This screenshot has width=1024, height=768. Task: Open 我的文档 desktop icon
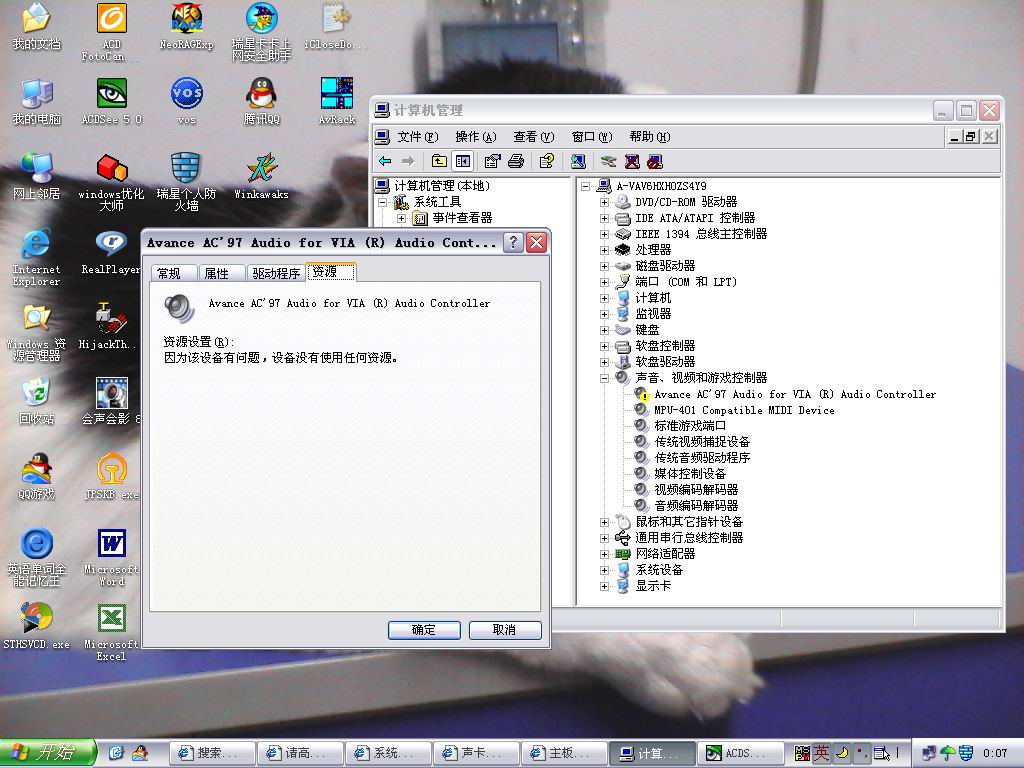(x=37, y=26)
